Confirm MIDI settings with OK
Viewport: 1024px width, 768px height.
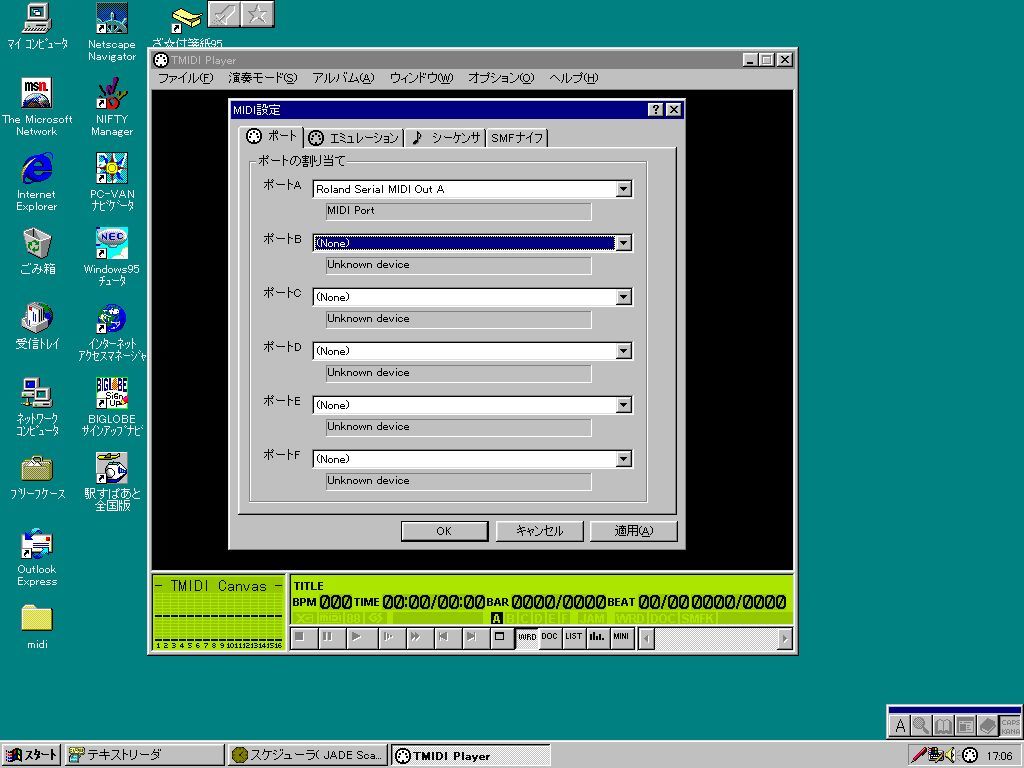coord(444,531)
